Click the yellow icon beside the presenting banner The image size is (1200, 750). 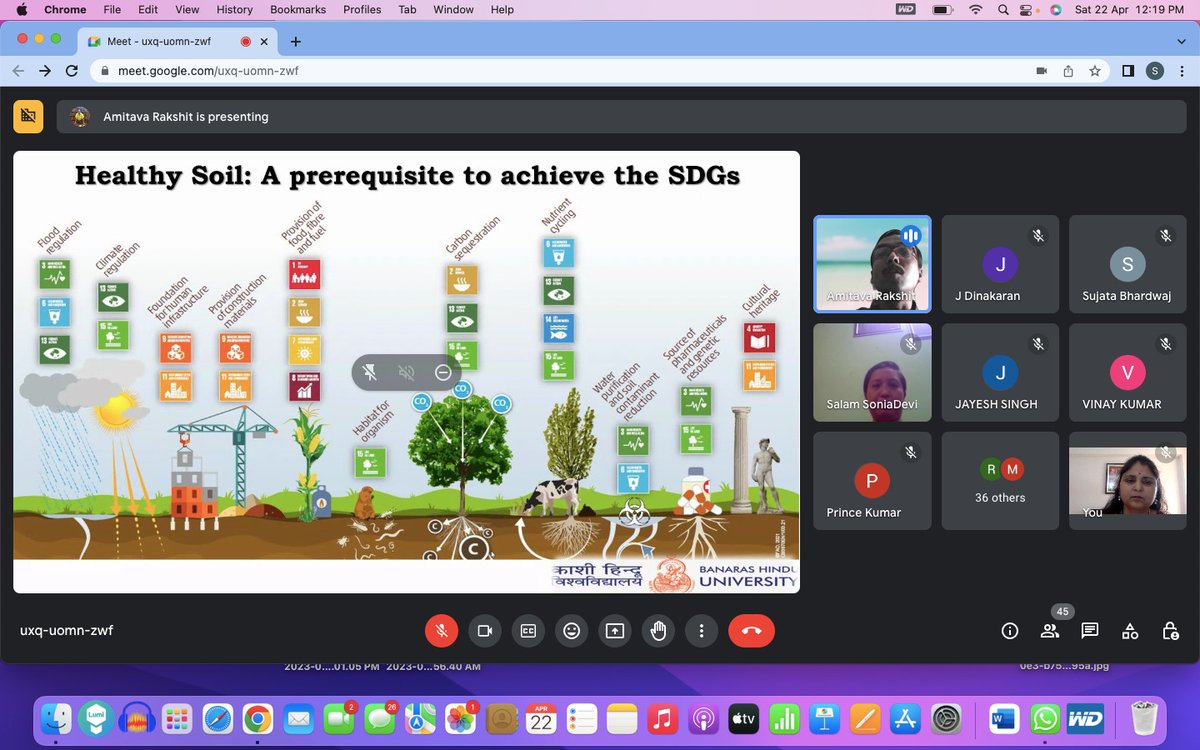(28, 117)
